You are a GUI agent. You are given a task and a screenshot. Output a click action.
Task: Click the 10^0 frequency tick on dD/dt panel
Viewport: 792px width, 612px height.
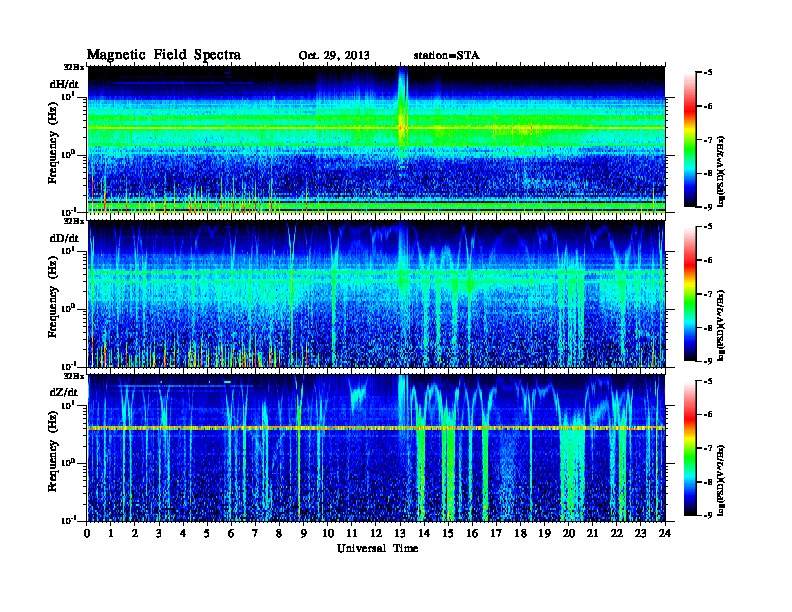point(67,309)
